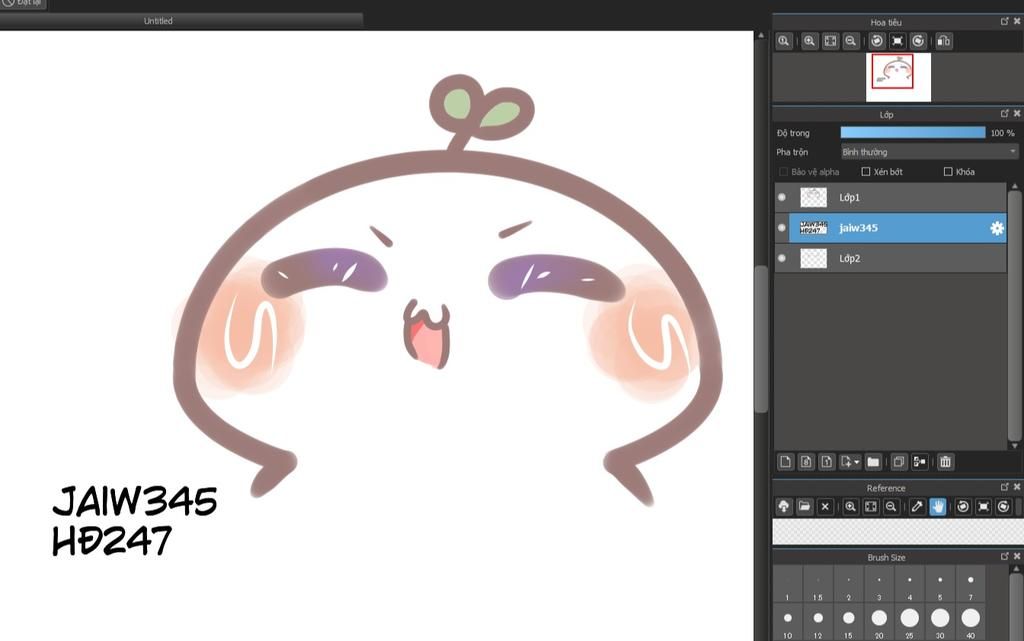Enable the Khóa checkbox
This screenshot has width=1024, height=641.
click(x=948, y=172)
